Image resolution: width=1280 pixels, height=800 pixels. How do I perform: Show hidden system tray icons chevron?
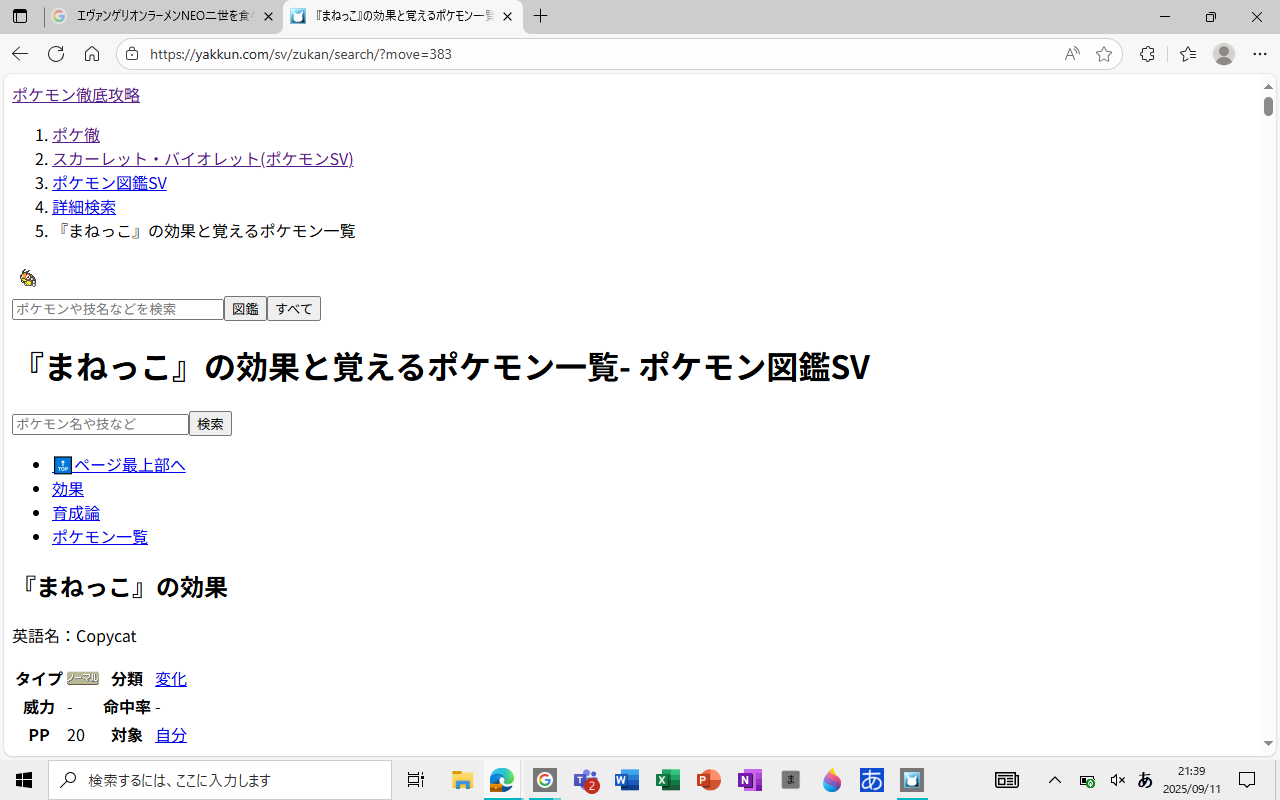point(1054,780)
